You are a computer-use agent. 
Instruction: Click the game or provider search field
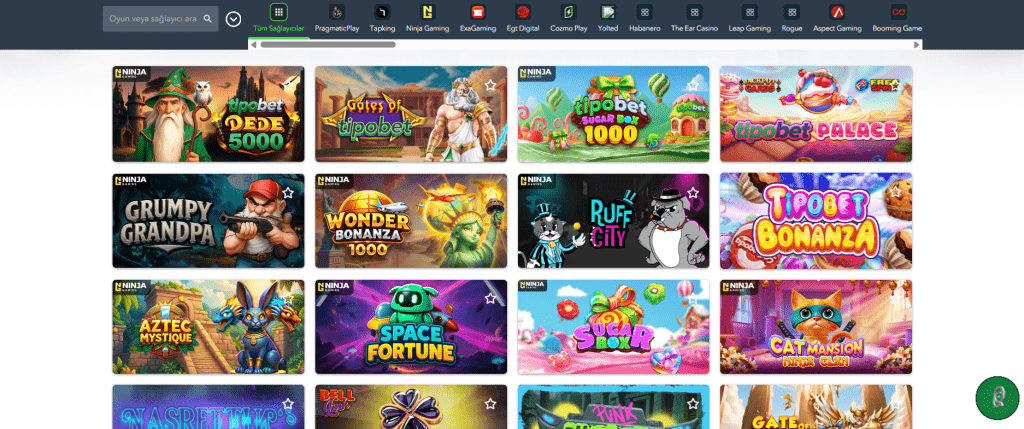click(x=150, y=19)
